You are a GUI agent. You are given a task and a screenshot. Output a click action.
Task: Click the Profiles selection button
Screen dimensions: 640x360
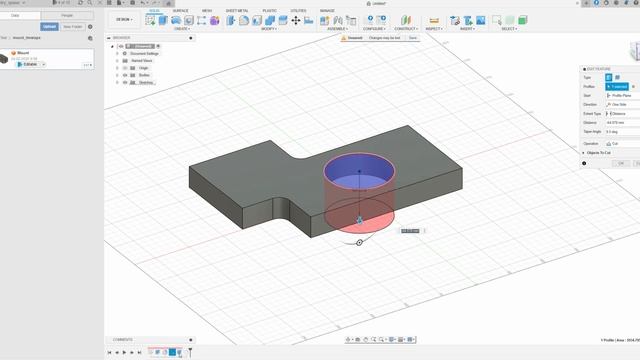[x=617, y=87]
